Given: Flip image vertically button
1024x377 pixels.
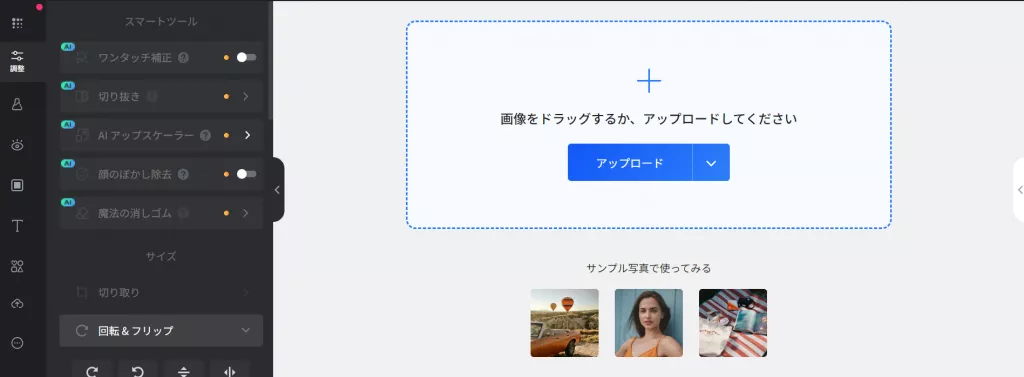Looking at the screenshot, I should (184, 370).
